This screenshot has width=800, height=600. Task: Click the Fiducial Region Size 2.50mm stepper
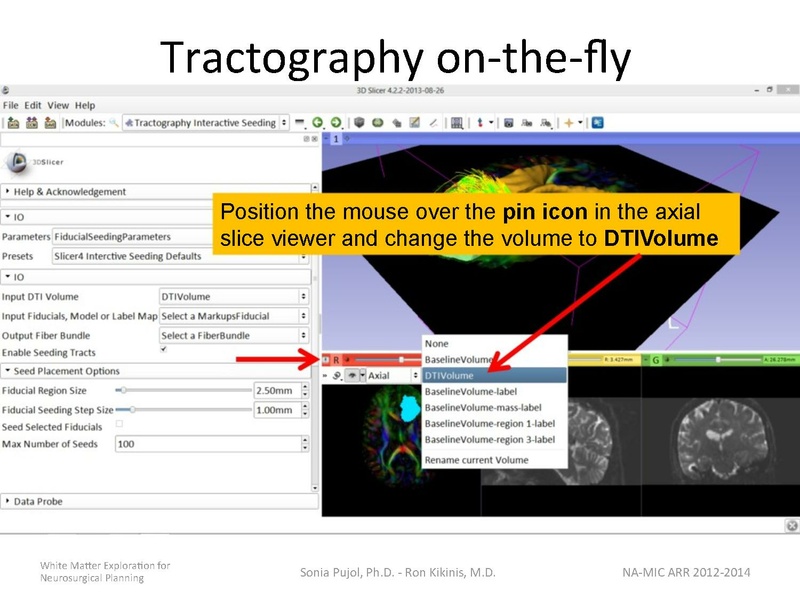[305, 390]
